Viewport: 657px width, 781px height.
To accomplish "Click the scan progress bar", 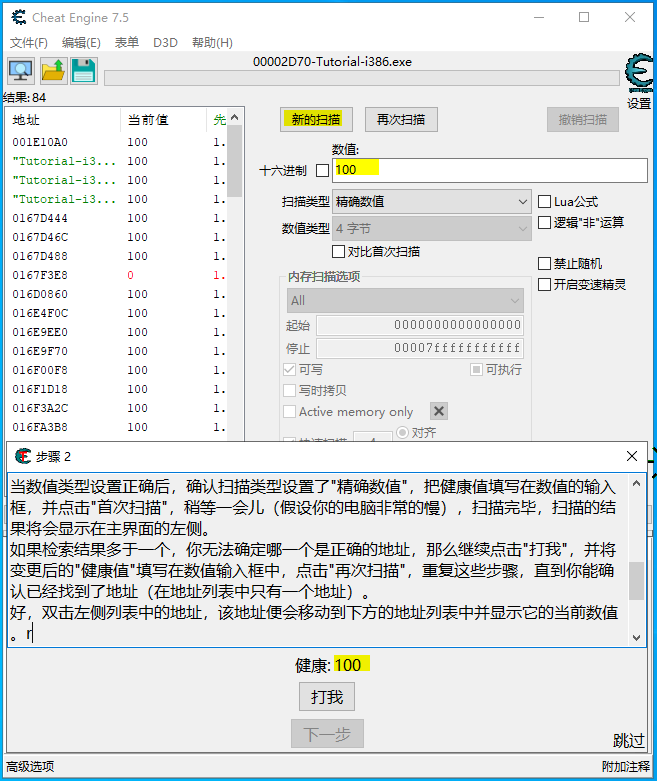I will pos(362,78).
